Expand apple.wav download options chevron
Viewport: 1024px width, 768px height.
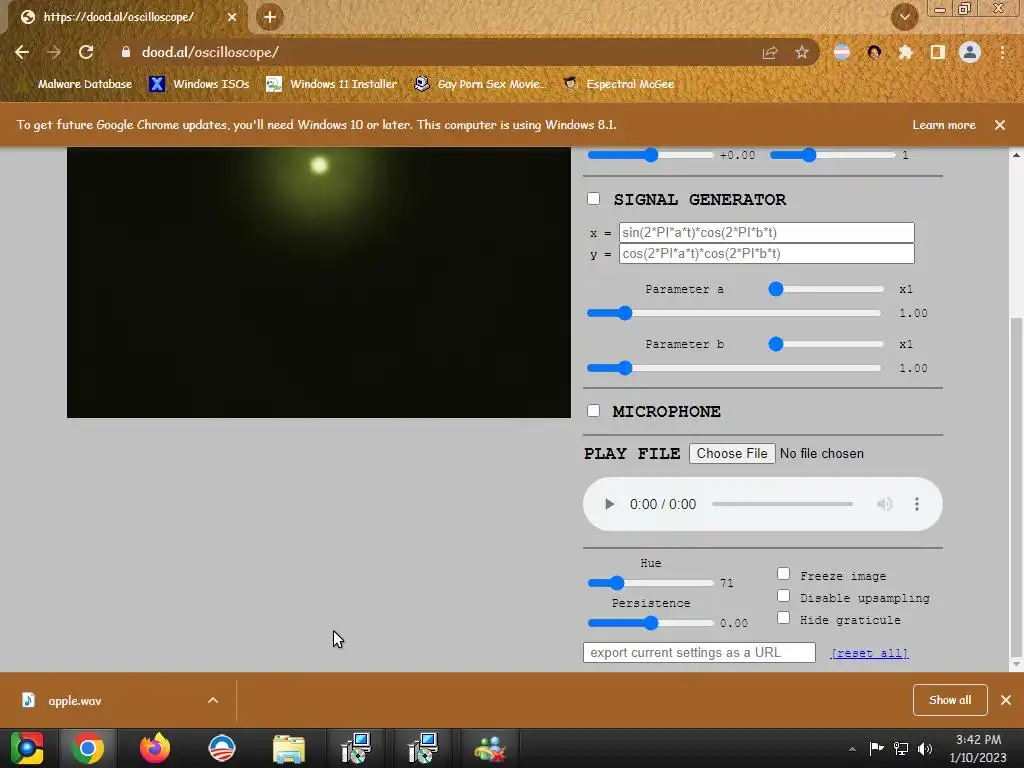tap(213, 700)
